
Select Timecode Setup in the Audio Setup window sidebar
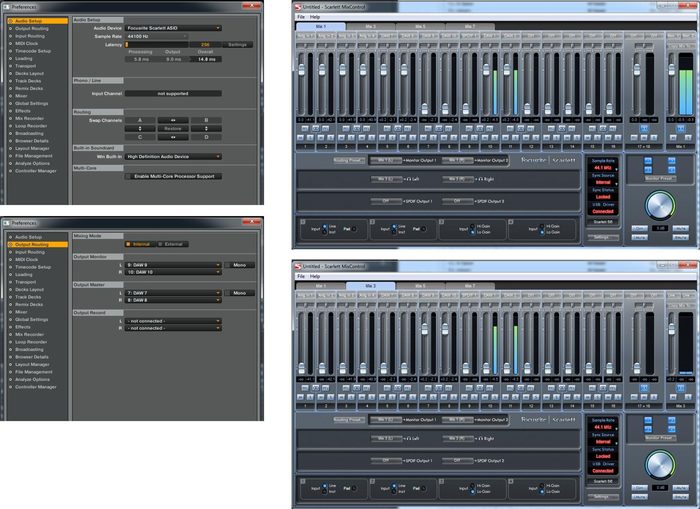point(33,51)
